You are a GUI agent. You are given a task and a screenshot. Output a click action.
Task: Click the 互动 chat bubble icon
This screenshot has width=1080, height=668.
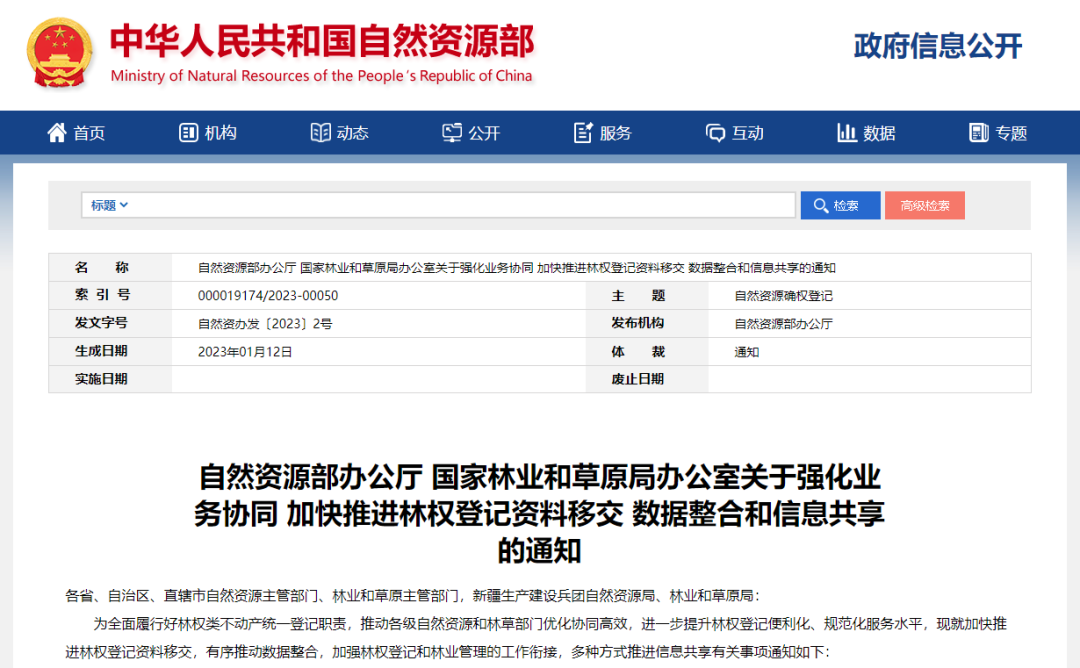(715, 132)
